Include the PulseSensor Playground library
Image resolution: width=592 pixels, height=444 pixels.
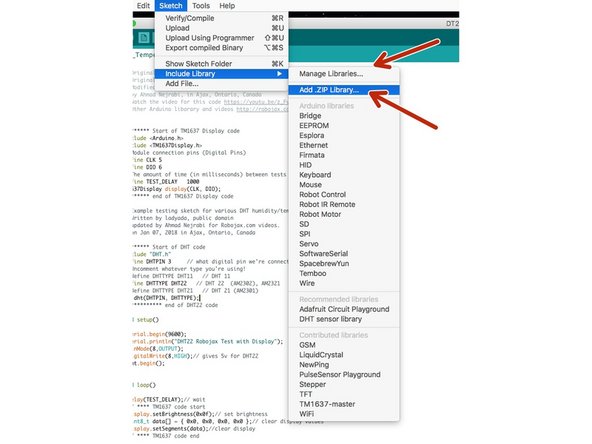pos(344,374)
